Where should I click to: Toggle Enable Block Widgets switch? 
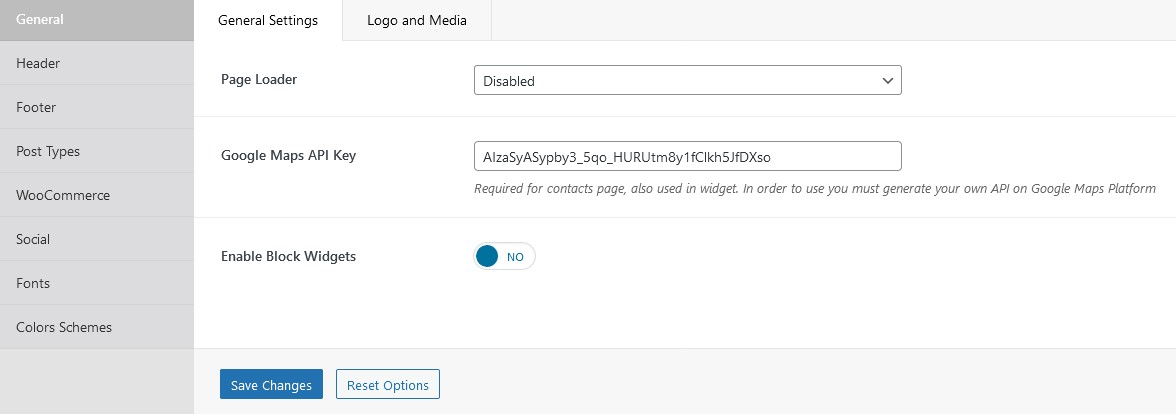[505, 256]
